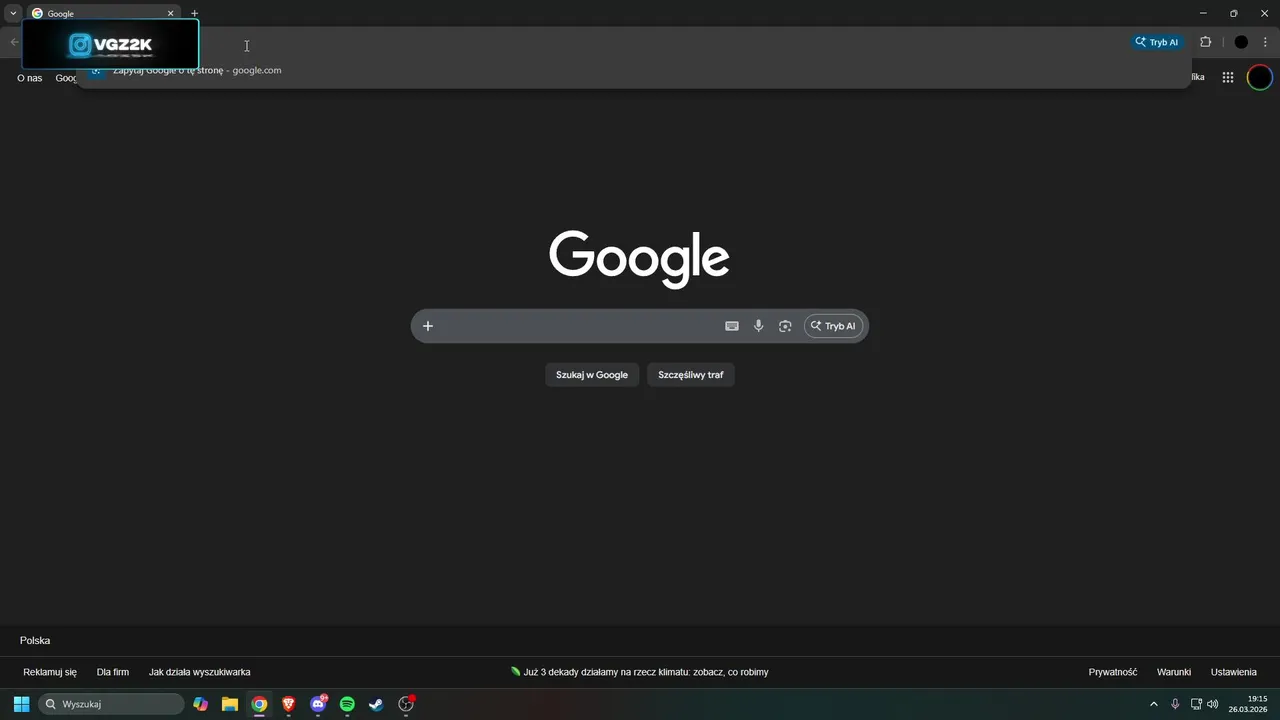Open Jak działa wyszukiwarka link
Viewport: 1280px width, 720px height.
[200, 672]
